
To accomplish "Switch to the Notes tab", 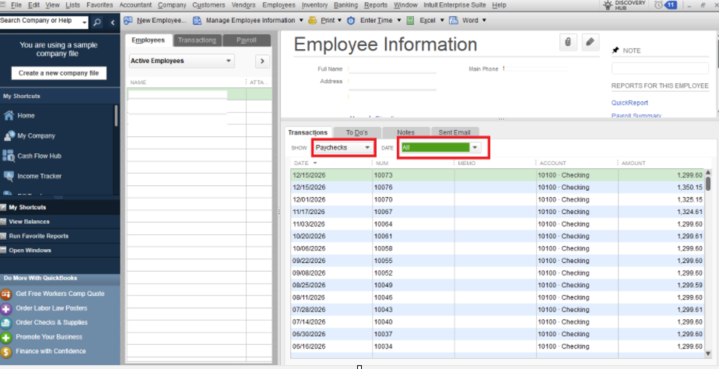I will click(406, 132).
